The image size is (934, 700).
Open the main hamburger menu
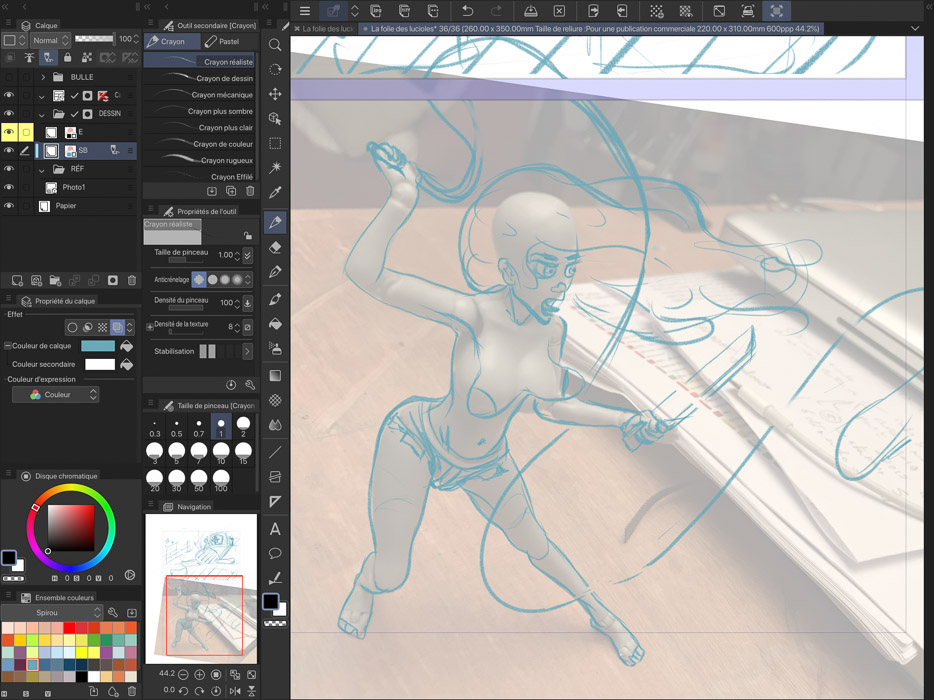click(x=305, y=11)
